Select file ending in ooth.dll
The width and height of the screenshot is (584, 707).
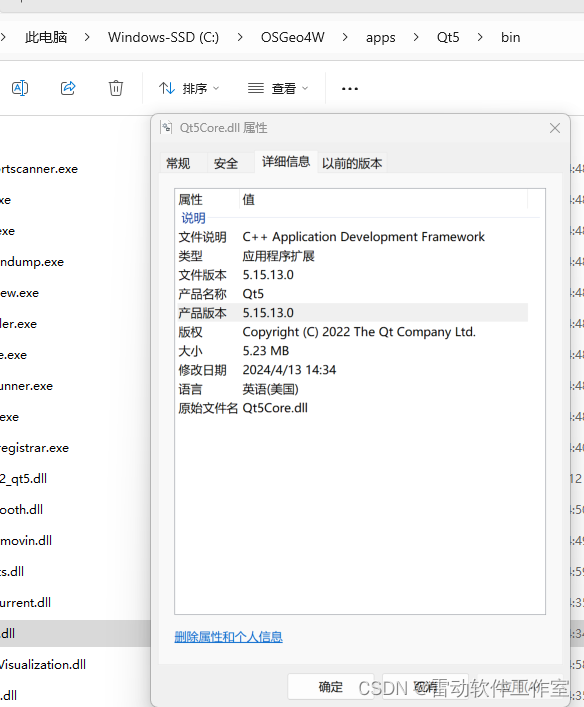pyautogui.click(x=22, y=510)
